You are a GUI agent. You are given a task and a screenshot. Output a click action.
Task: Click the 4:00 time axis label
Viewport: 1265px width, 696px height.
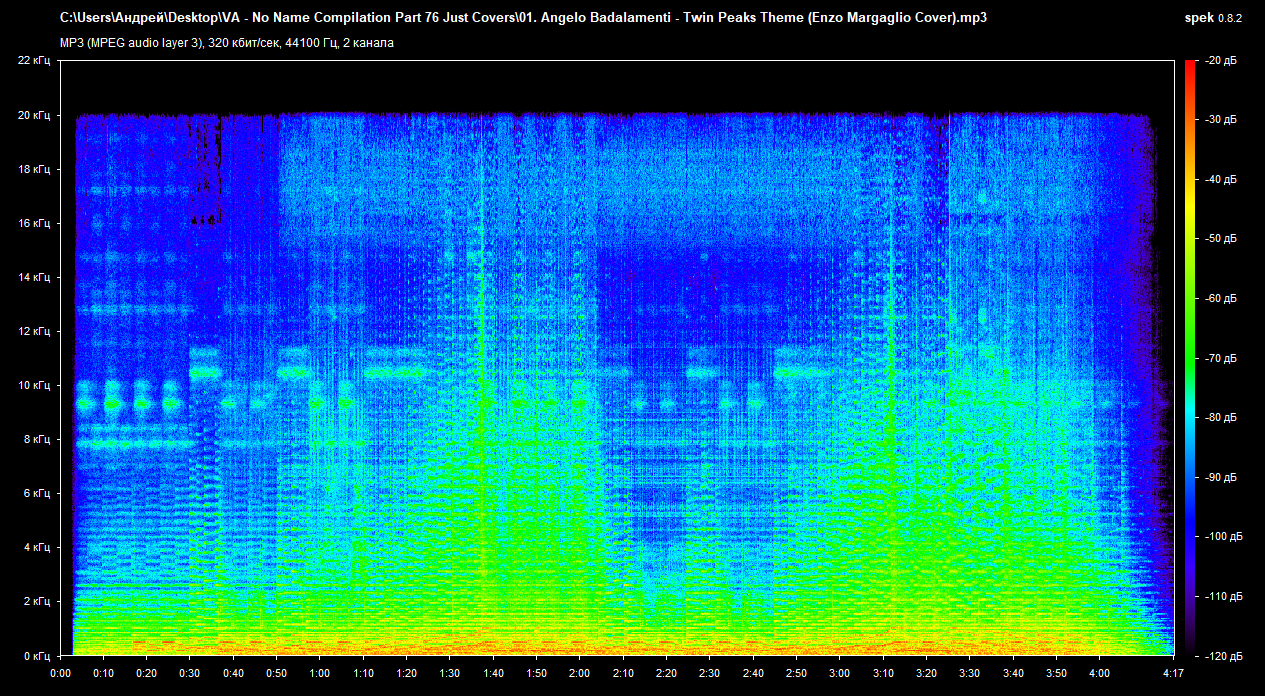(1099, 673)
